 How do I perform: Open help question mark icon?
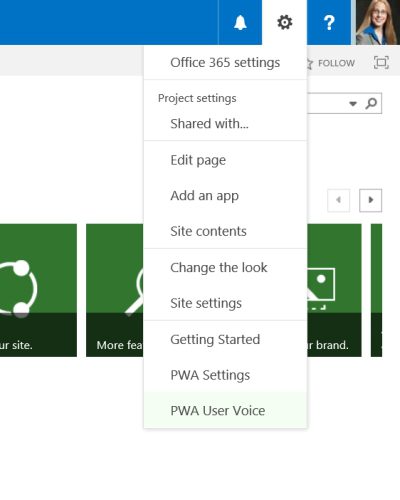[x=329, y=22]
